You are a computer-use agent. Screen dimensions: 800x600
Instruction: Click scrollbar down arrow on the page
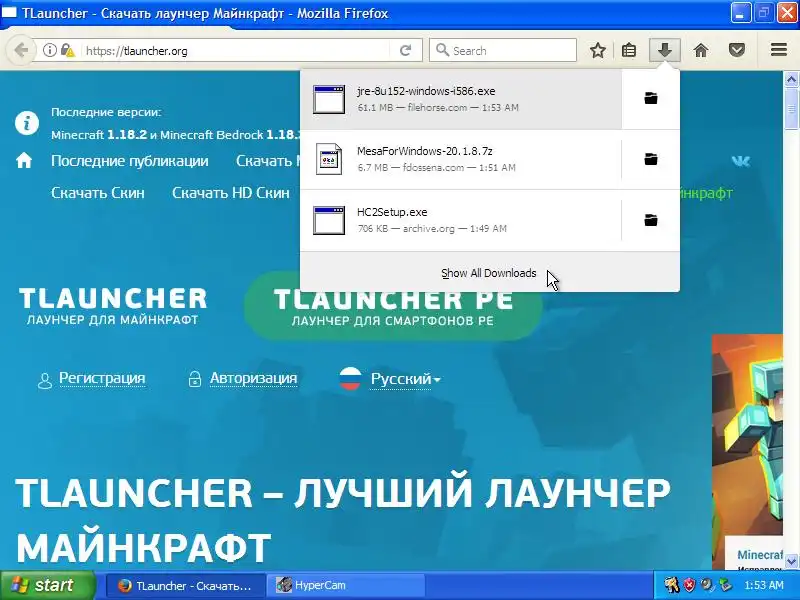tap(791, 562)
